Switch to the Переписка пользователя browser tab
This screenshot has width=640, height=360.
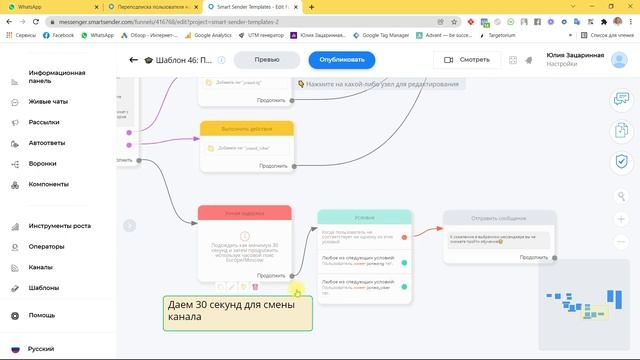coord(153,7)
